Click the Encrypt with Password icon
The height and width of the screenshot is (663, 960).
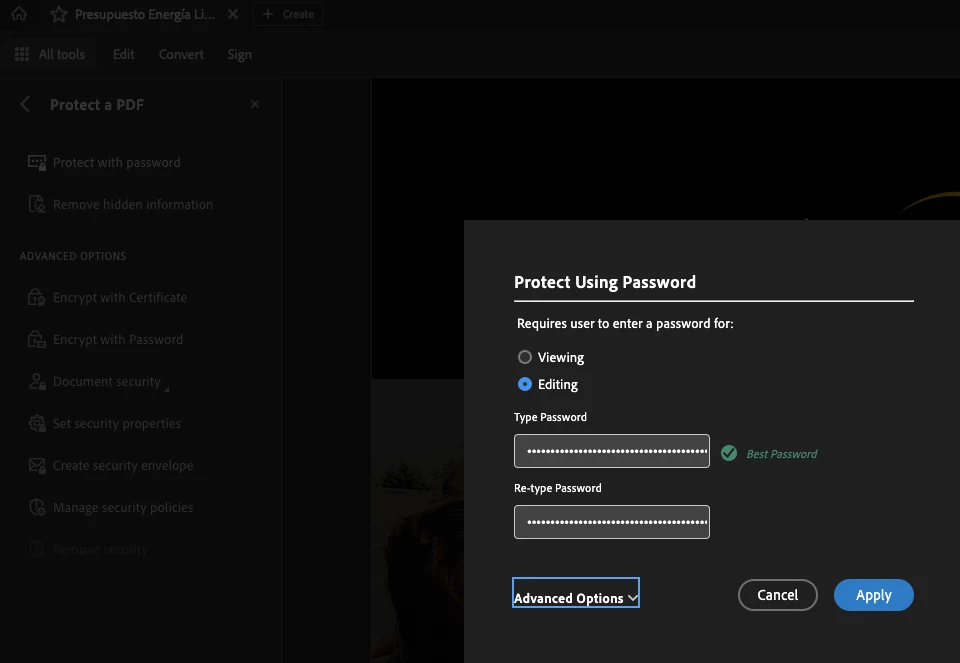click(x=37, y=339)
